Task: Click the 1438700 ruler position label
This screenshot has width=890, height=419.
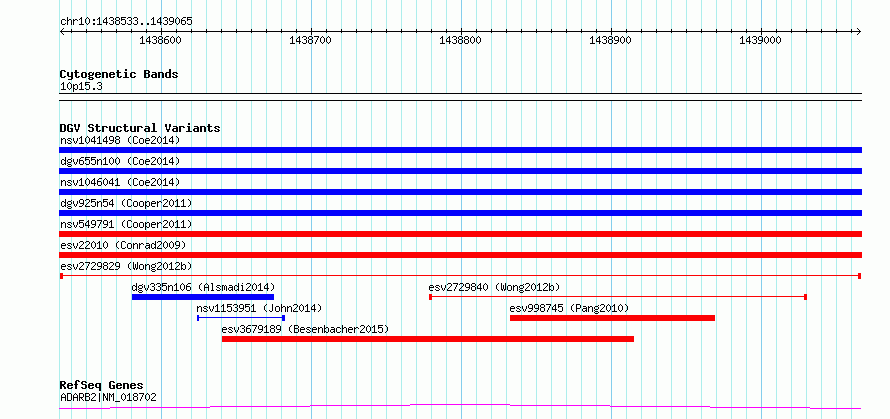Action: (311, 40)
